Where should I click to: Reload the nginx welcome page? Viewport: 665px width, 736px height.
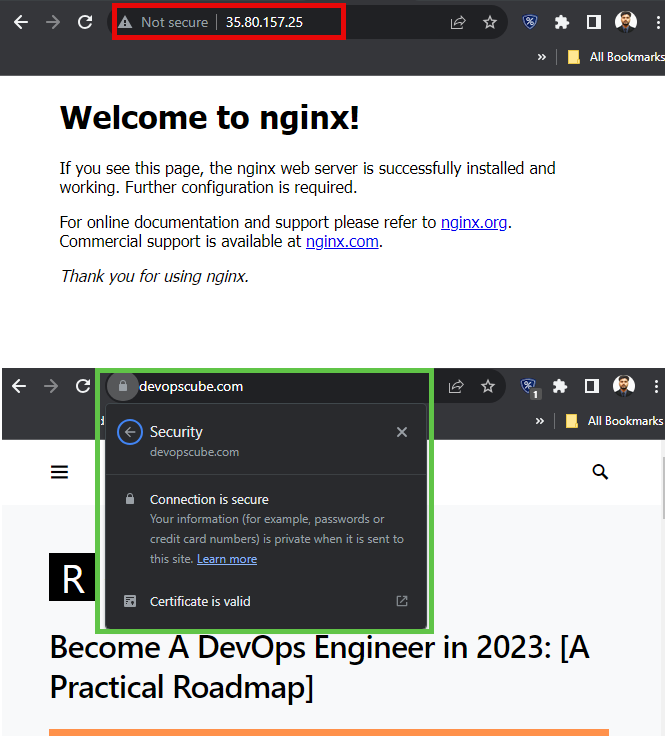85,22
